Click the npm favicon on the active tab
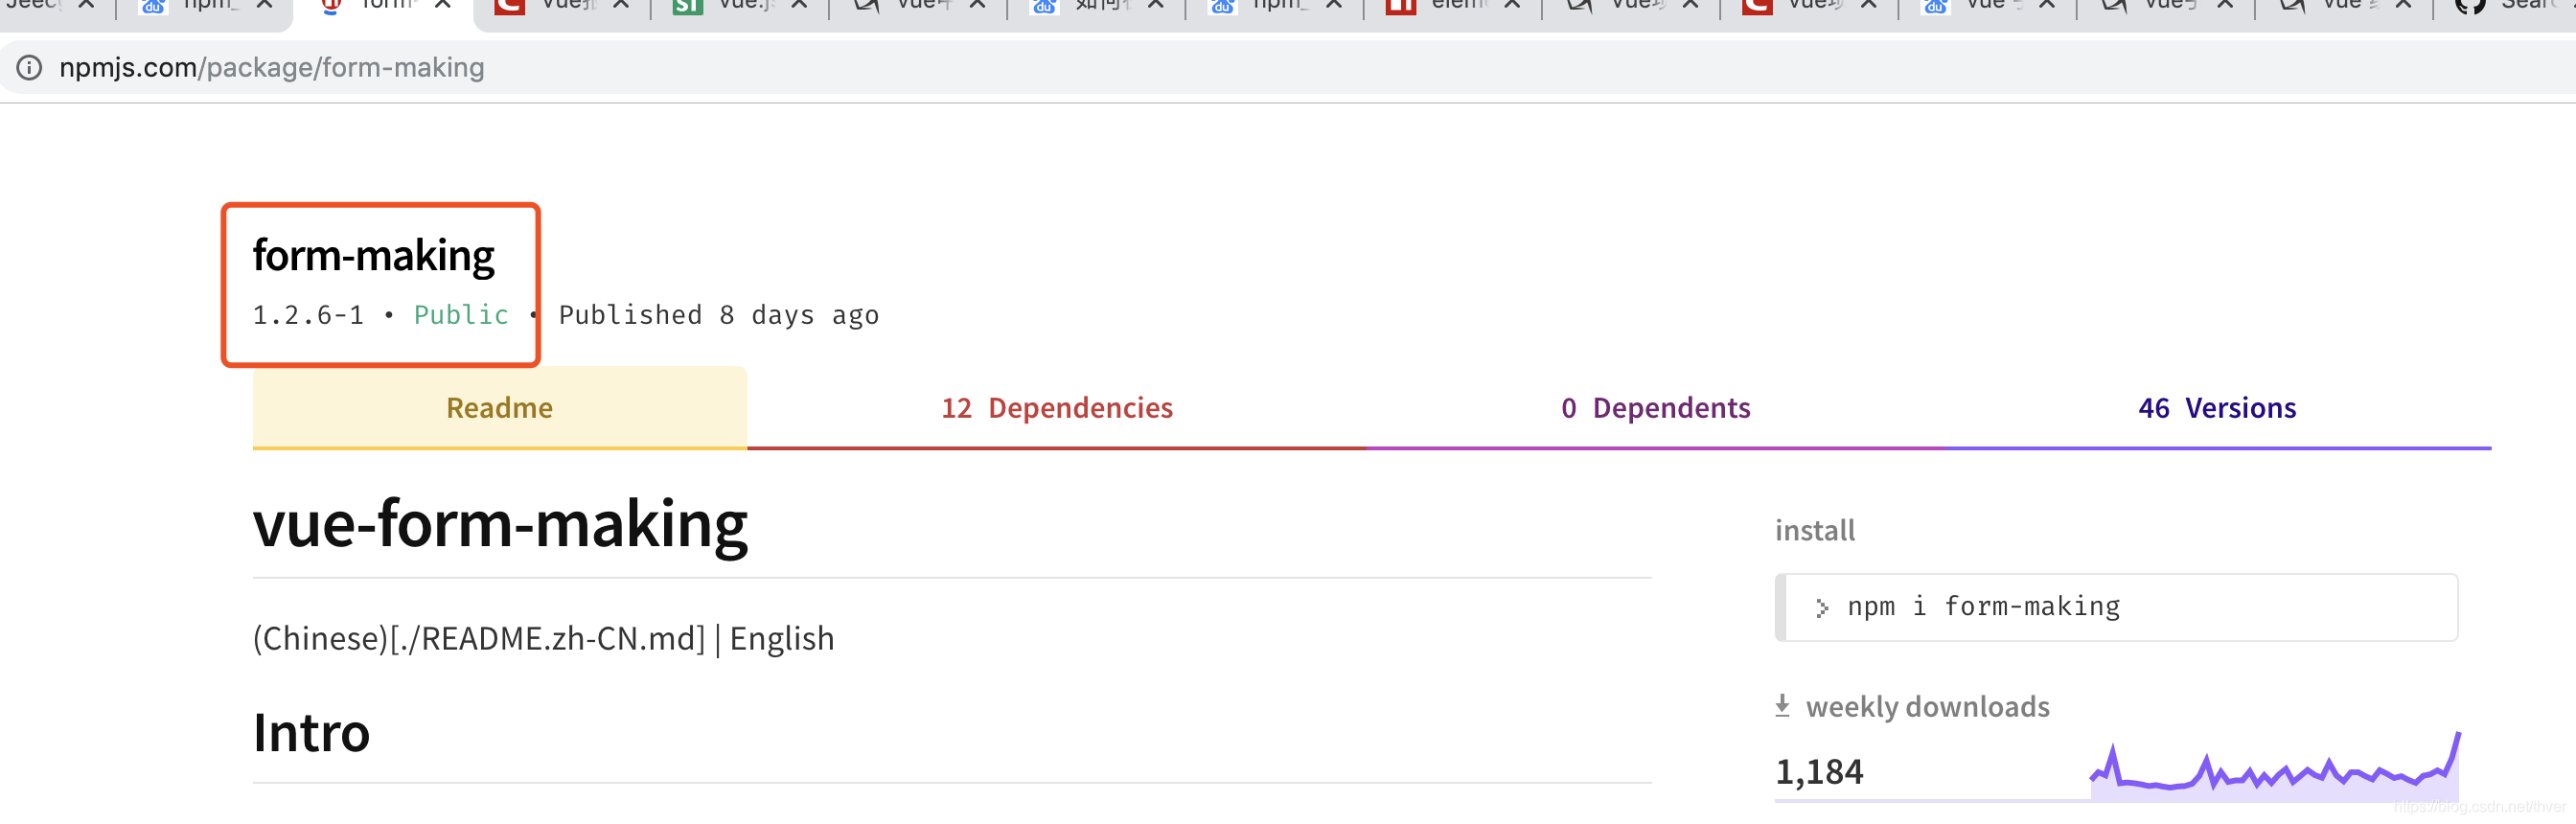2576x824 pixels. (x=331, y=6)
